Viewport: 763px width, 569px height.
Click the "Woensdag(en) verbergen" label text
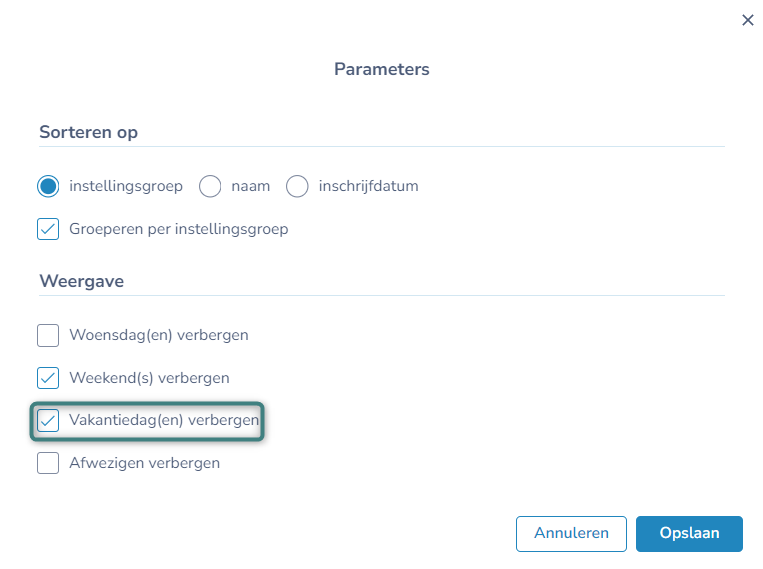[158, 335]
